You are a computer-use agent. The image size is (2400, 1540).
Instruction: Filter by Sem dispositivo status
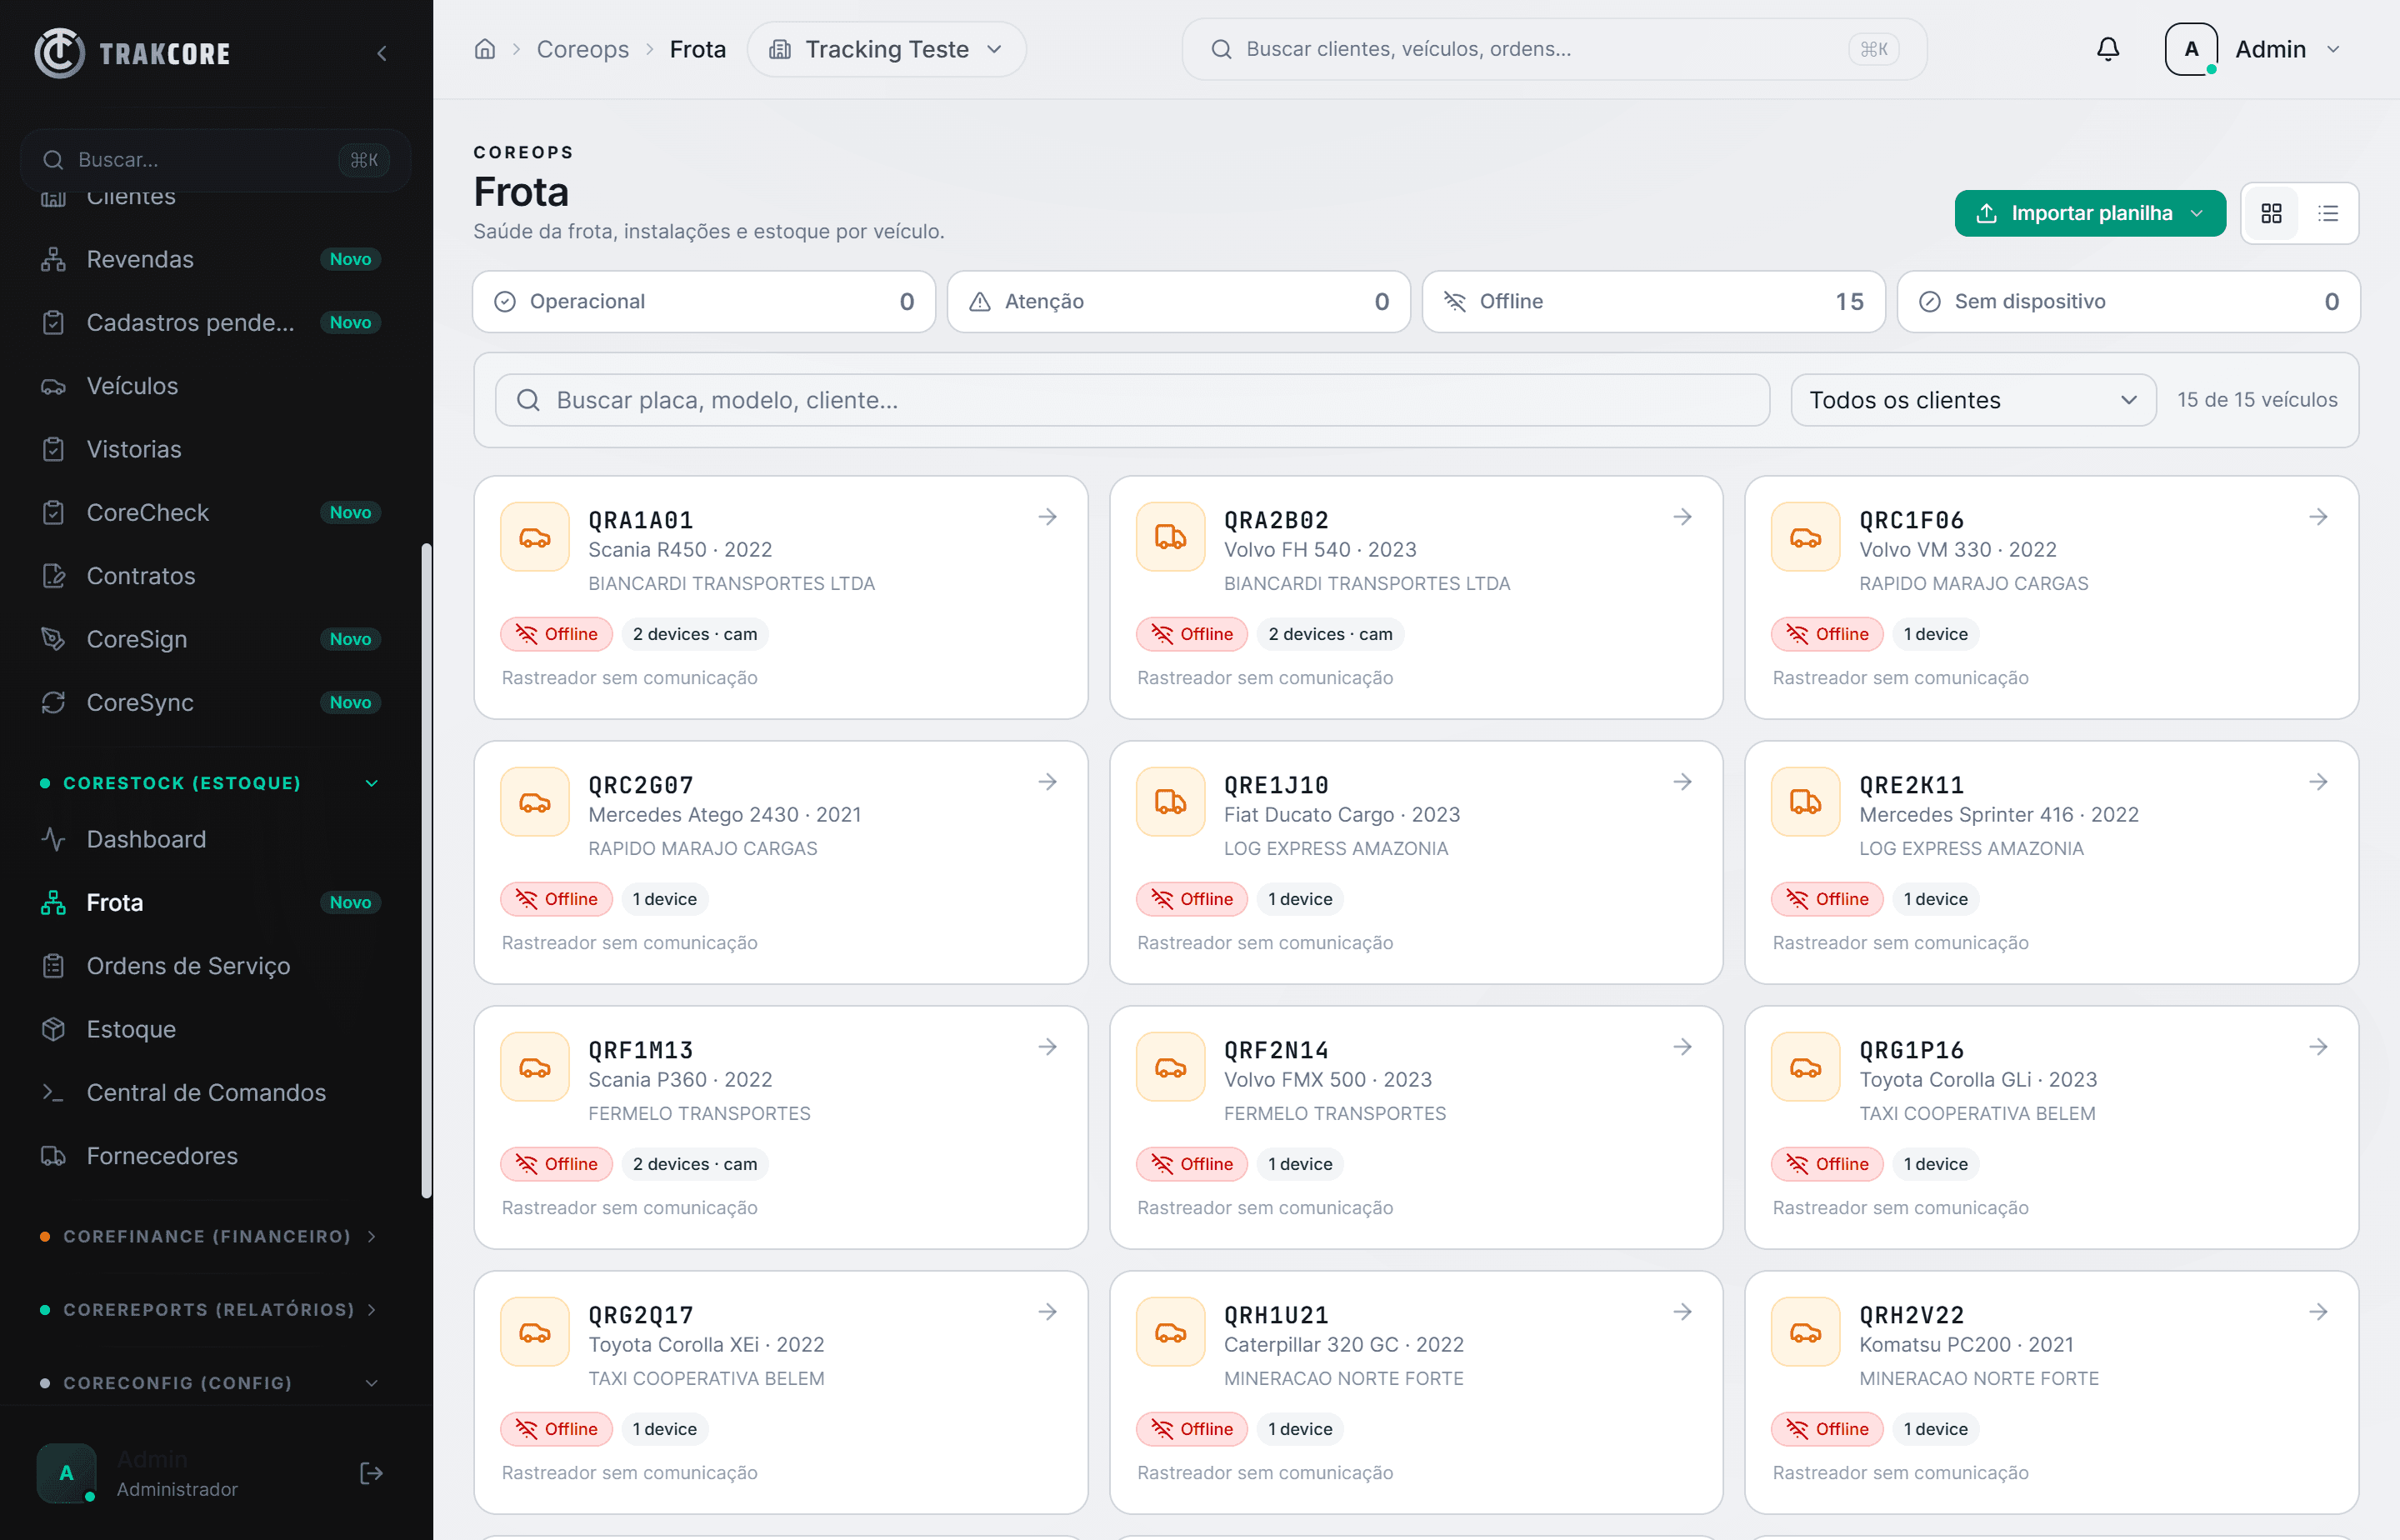(2129, 302)
